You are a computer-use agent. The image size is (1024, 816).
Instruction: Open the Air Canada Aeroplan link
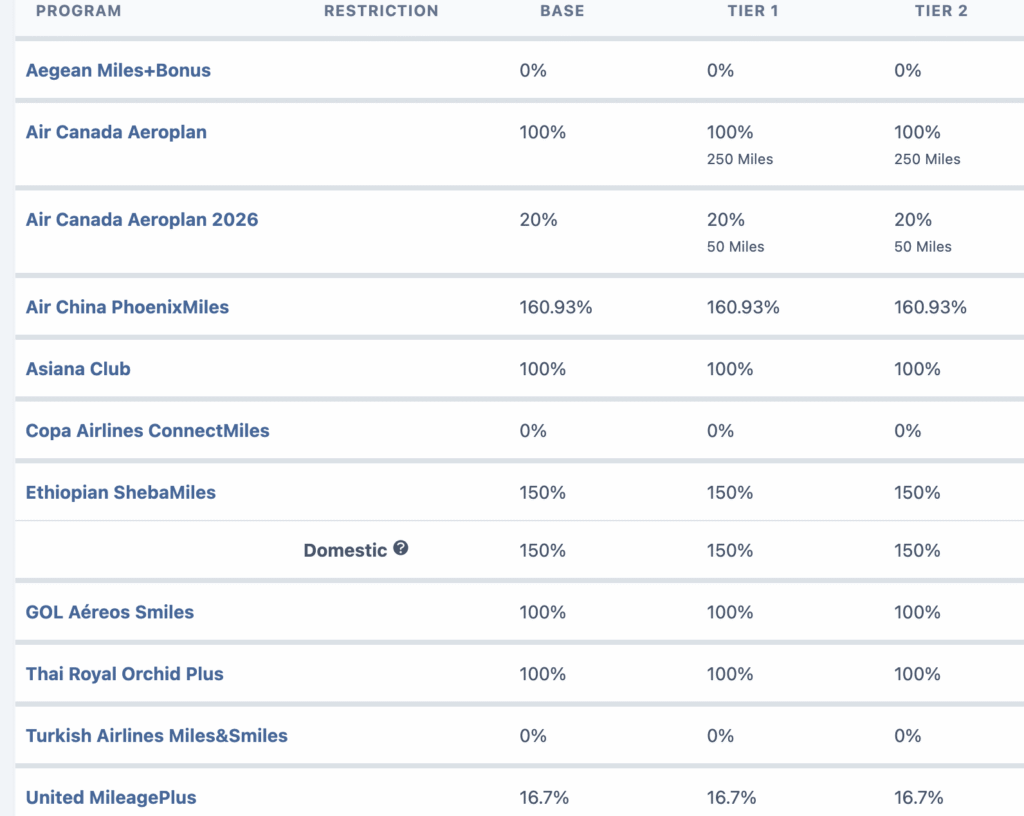point(116,133)
